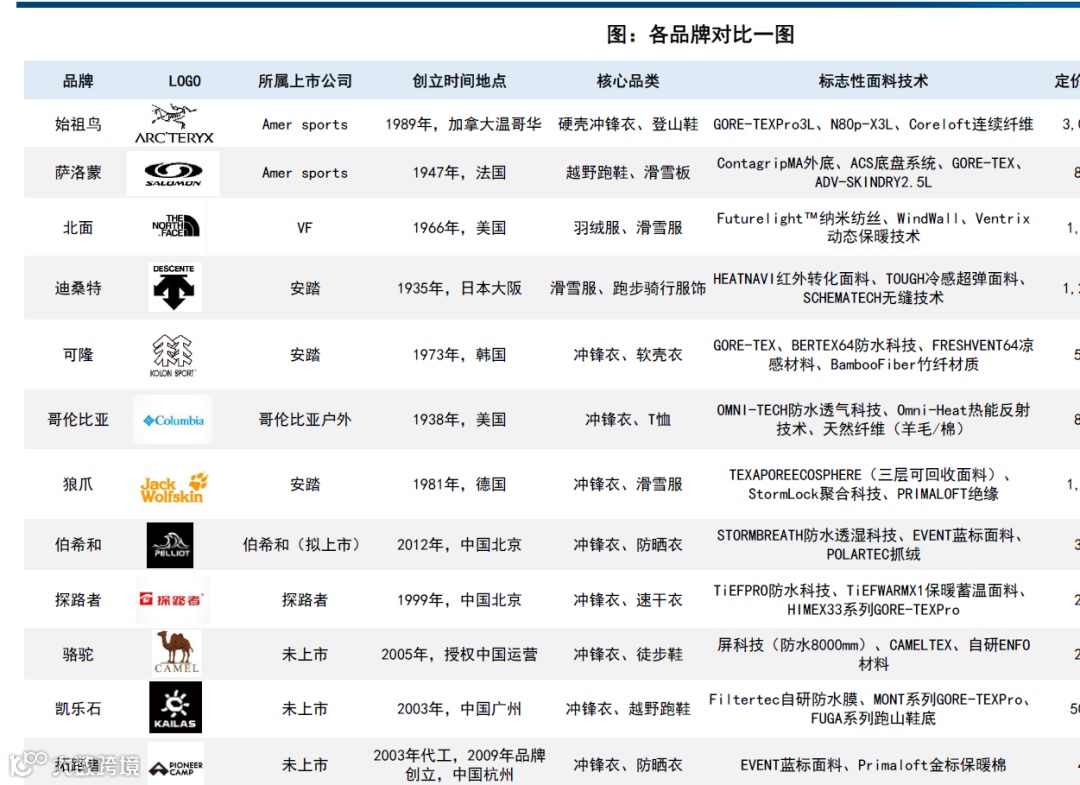
Task: Click the 1938年，美国 cell
Action: click(459, 419)
